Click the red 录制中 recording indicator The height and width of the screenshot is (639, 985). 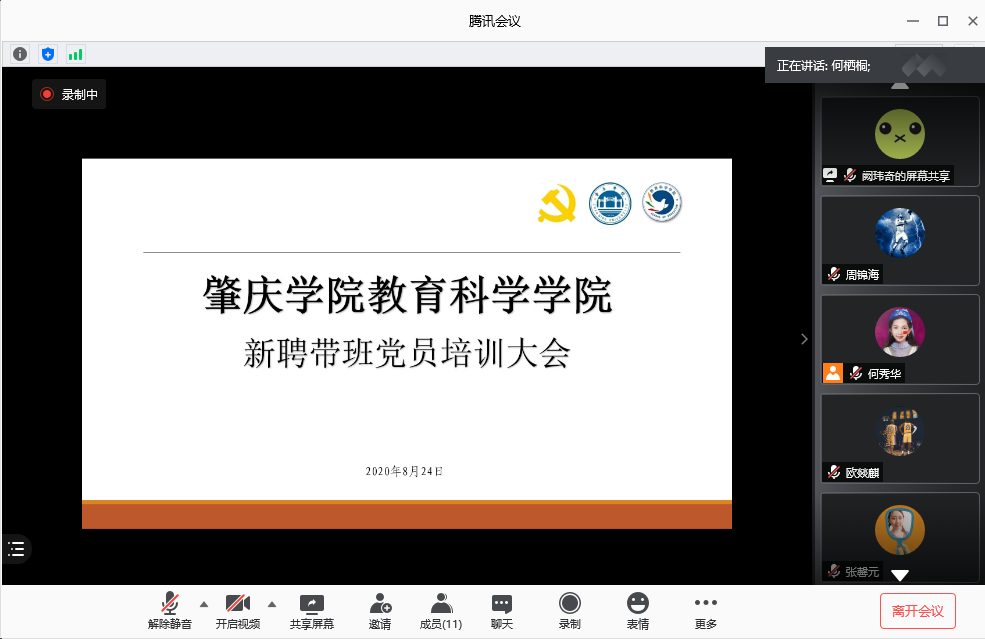tap(69, 95)
